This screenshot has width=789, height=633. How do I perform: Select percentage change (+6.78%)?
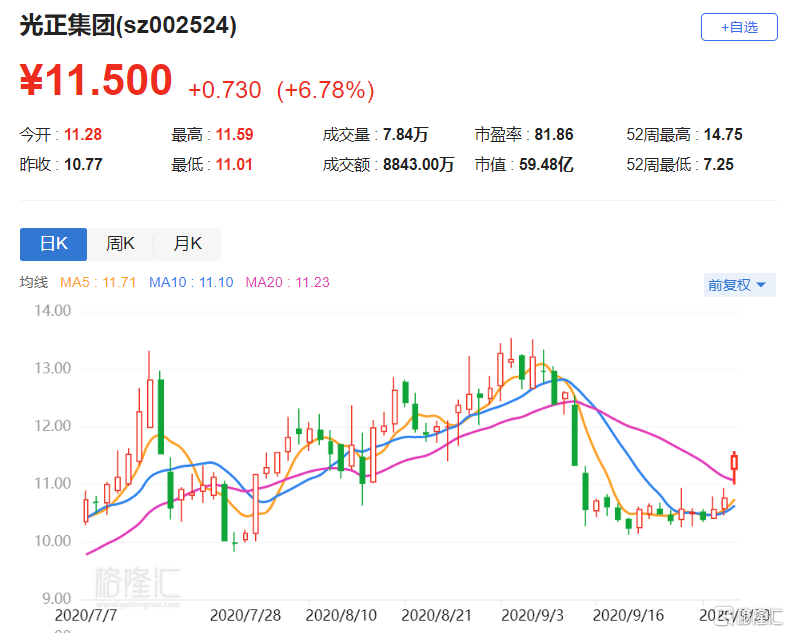click(326, 91)
